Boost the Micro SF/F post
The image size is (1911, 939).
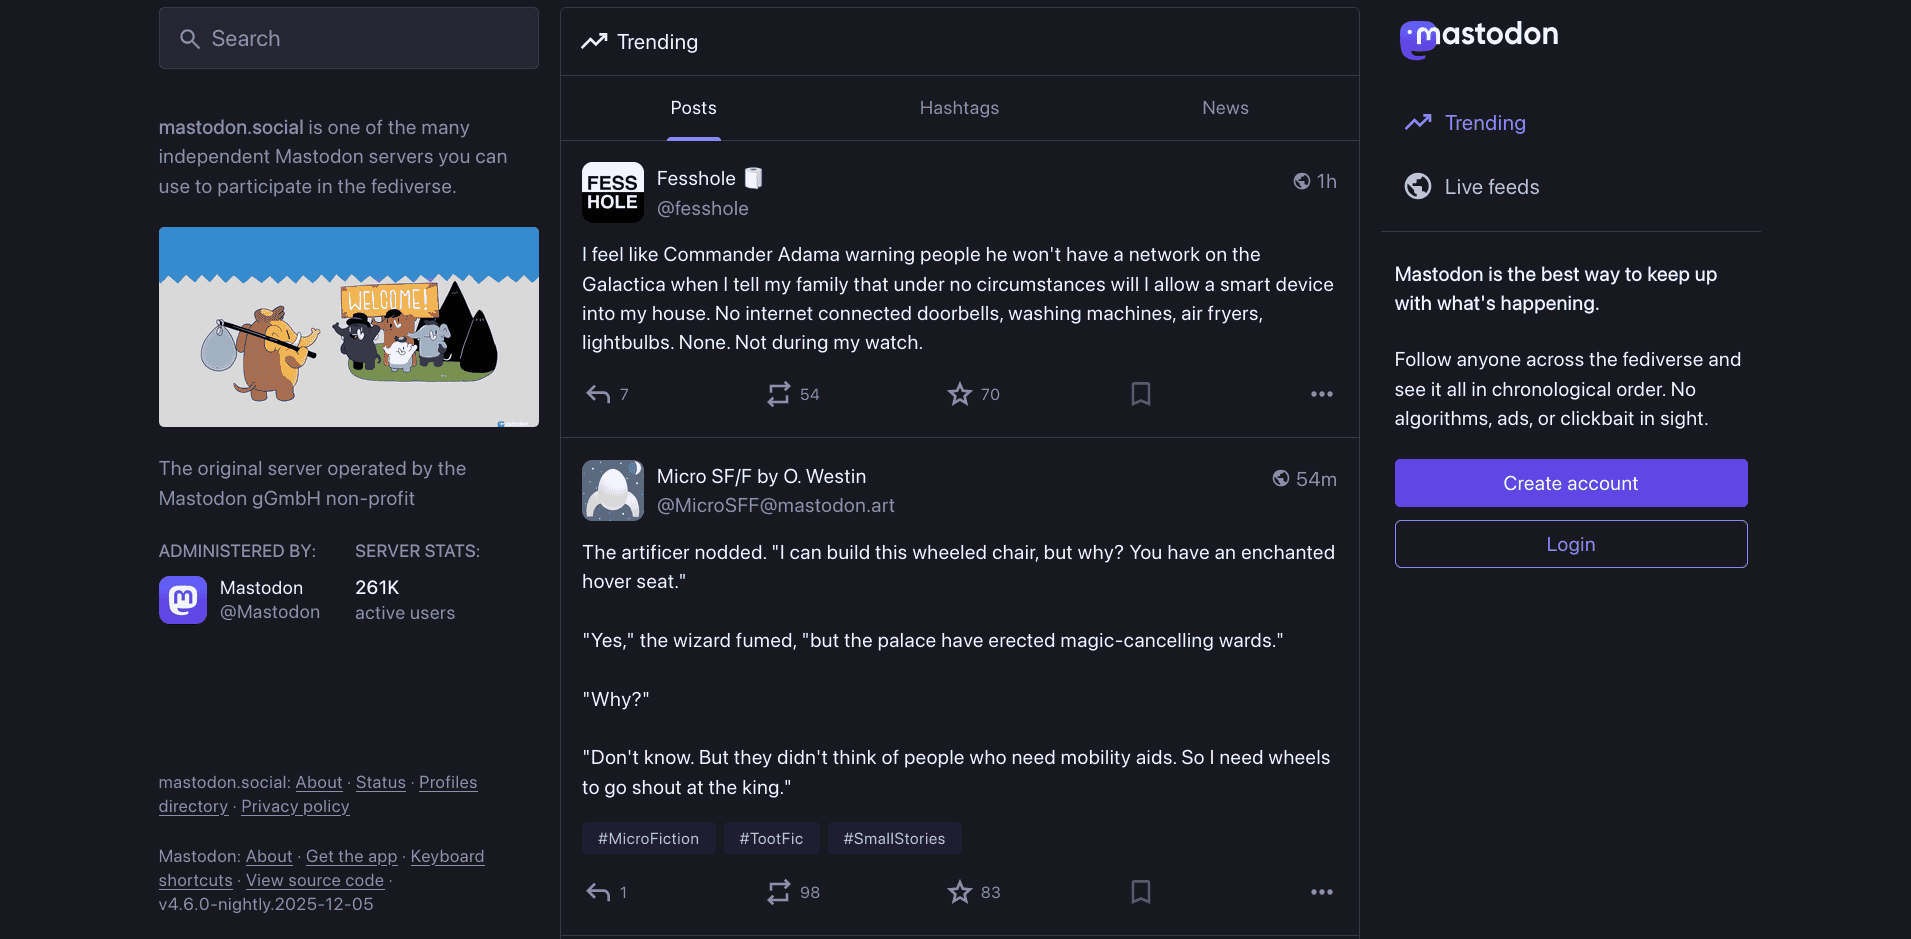pyautogui.click(x=780, y=892)
